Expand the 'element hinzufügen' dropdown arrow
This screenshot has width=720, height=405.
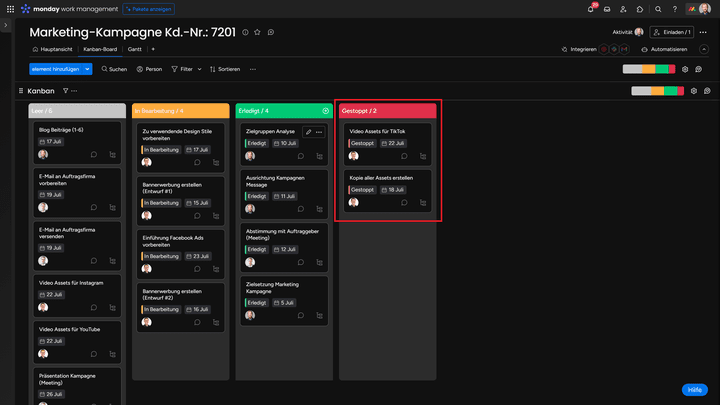(88, 69)
